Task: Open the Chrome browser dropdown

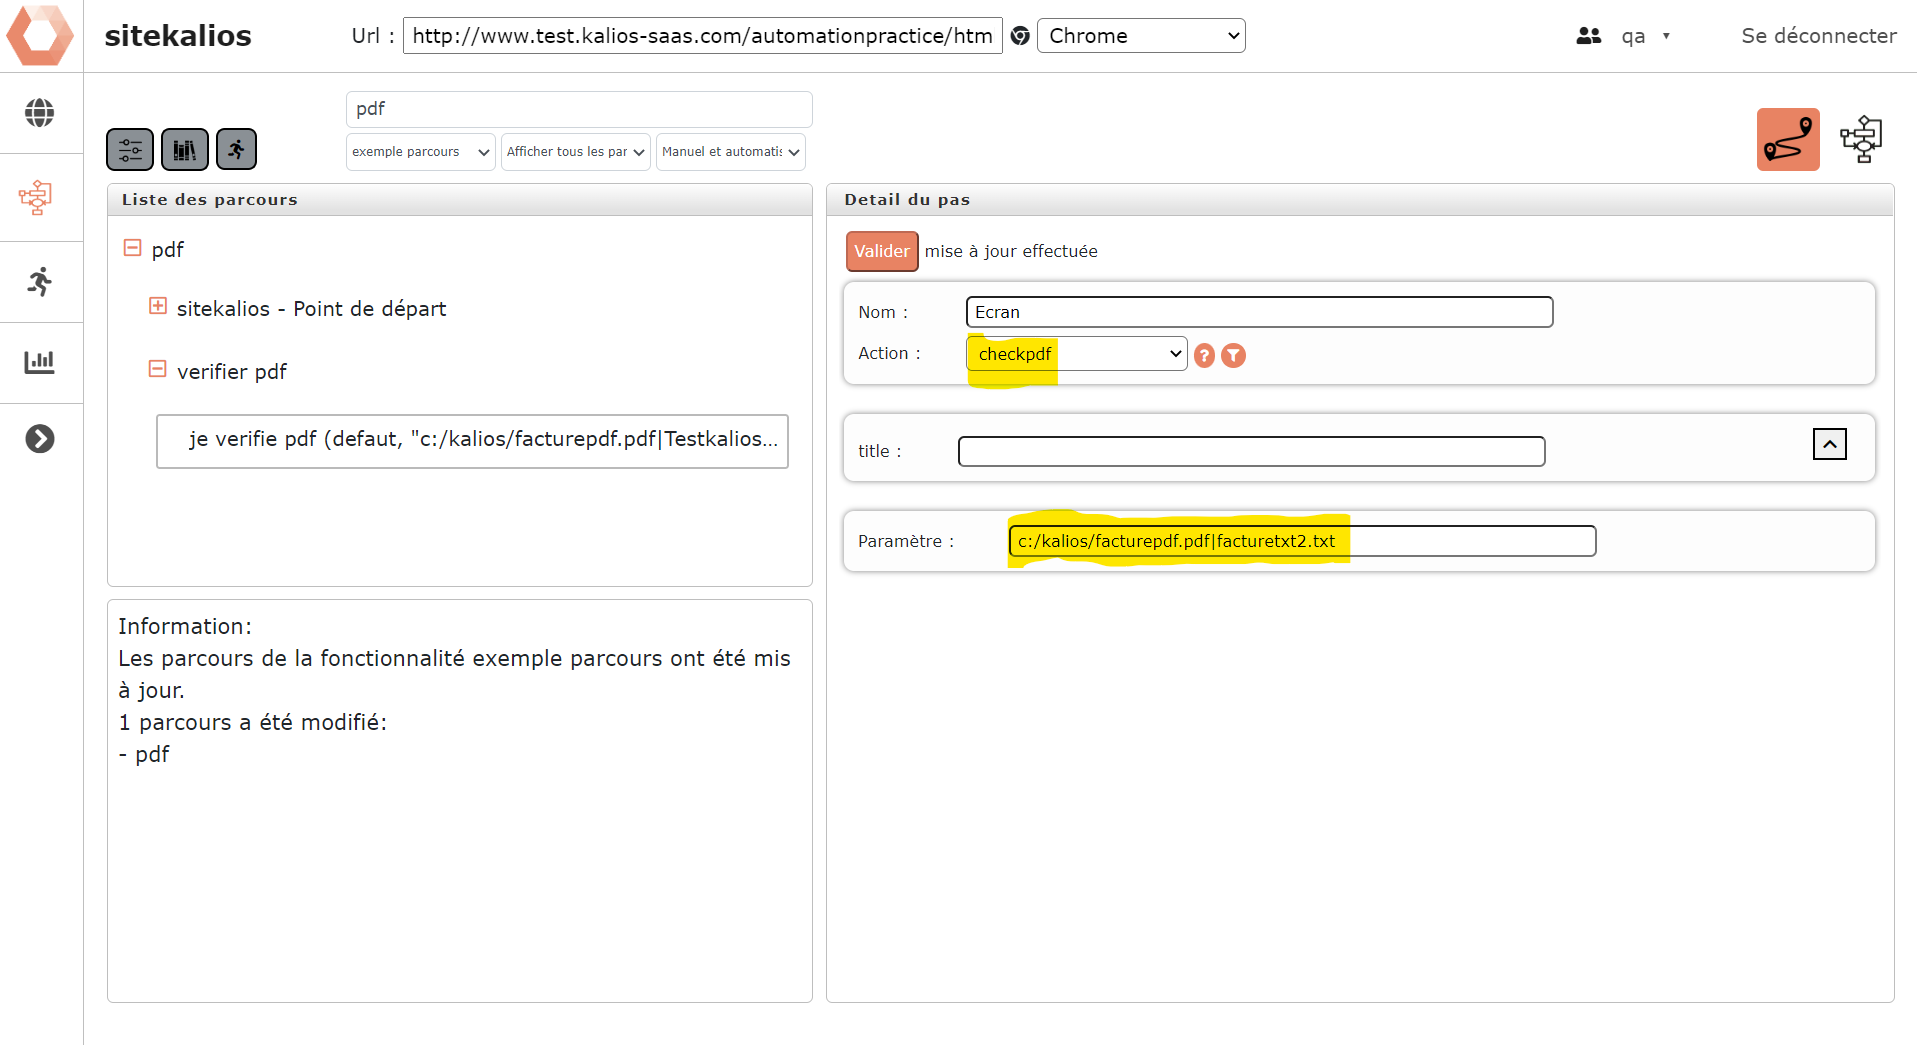Action: tap(1140, 36)
